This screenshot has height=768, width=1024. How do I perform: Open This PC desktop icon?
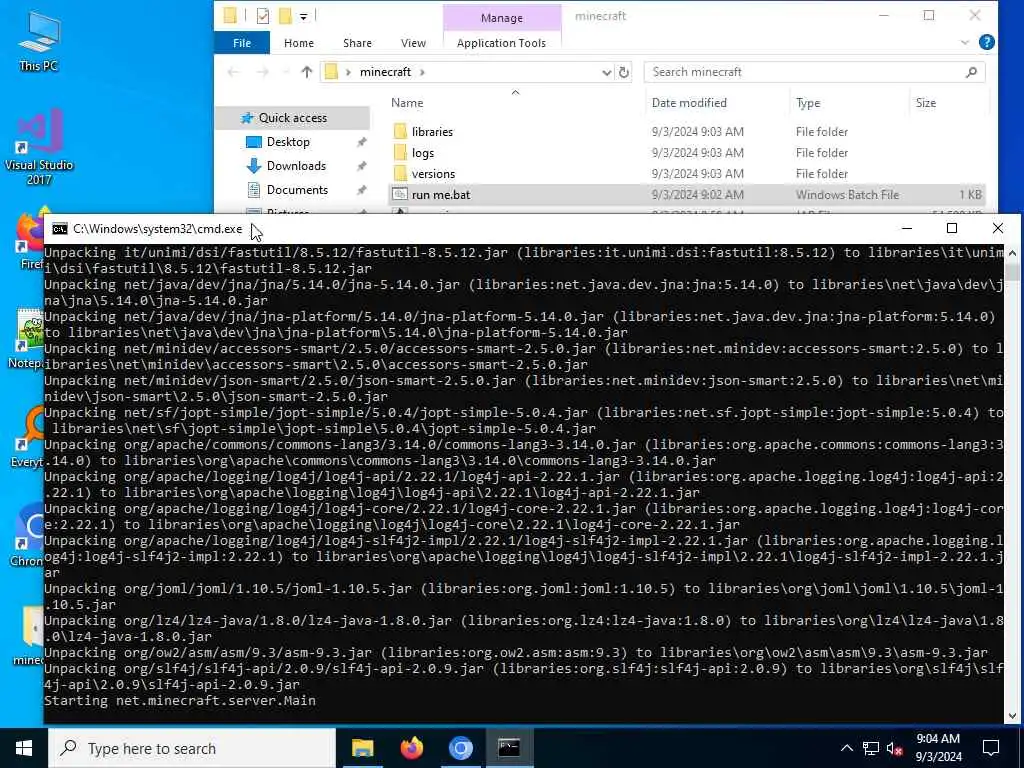39,41
